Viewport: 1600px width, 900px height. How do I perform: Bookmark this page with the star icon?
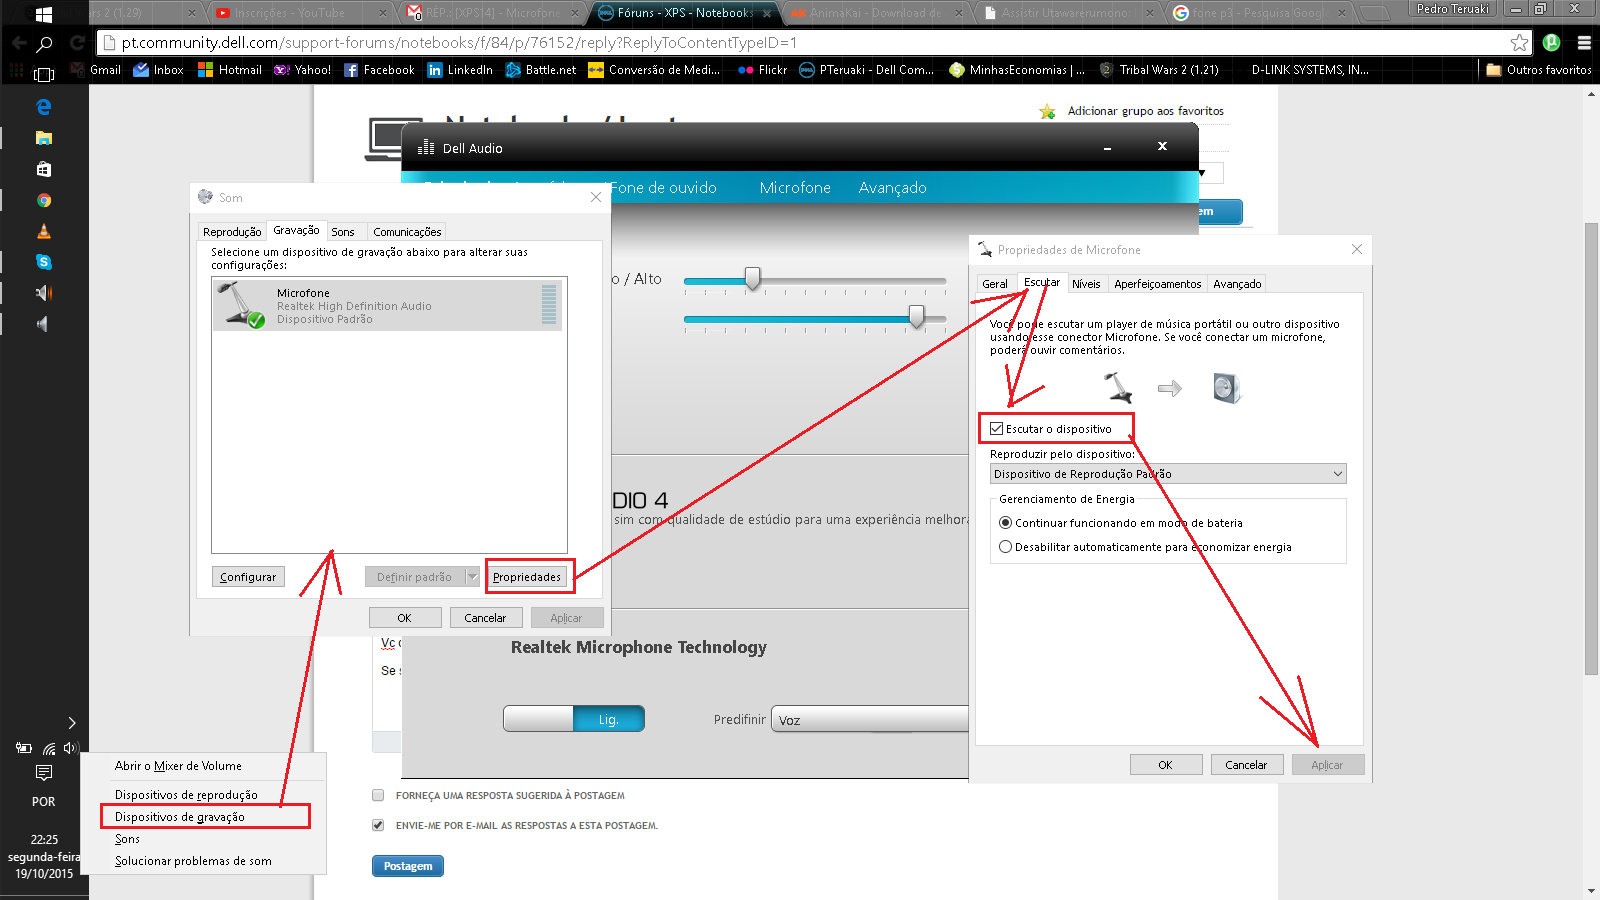click(x=1519, y=42)
